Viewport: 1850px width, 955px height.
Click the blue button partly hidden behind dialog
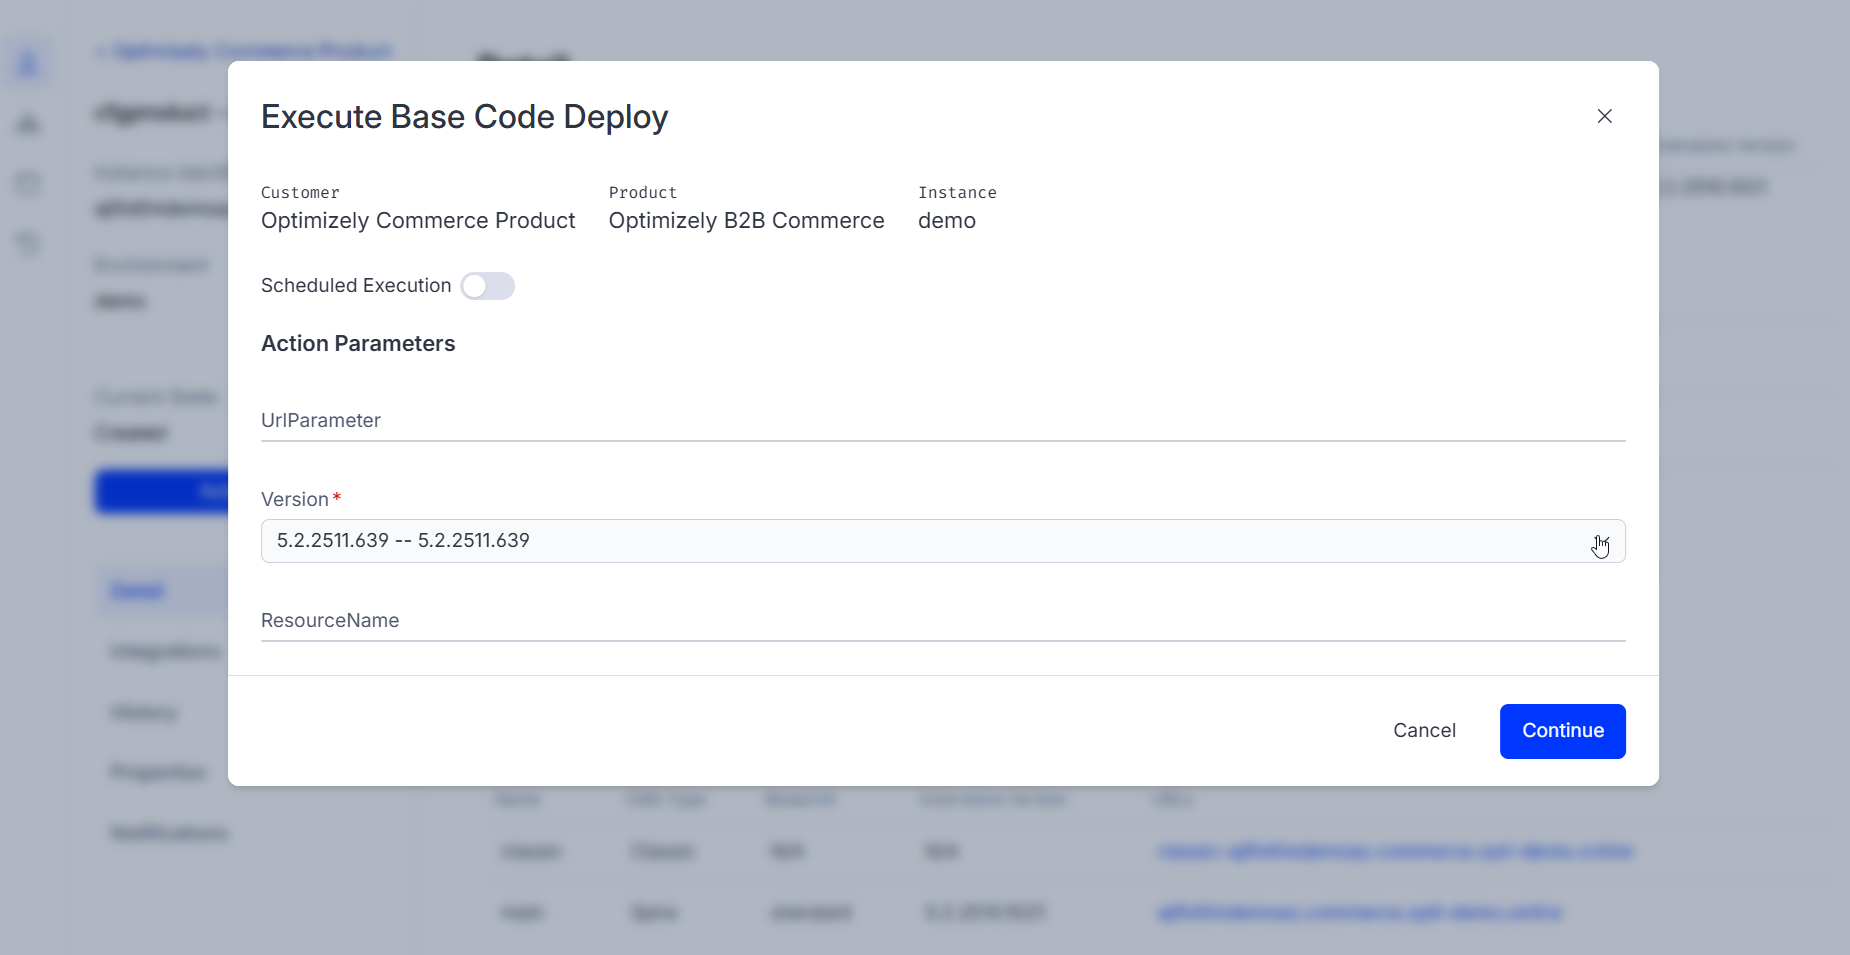pyautogui.click(x=162, y=491)
